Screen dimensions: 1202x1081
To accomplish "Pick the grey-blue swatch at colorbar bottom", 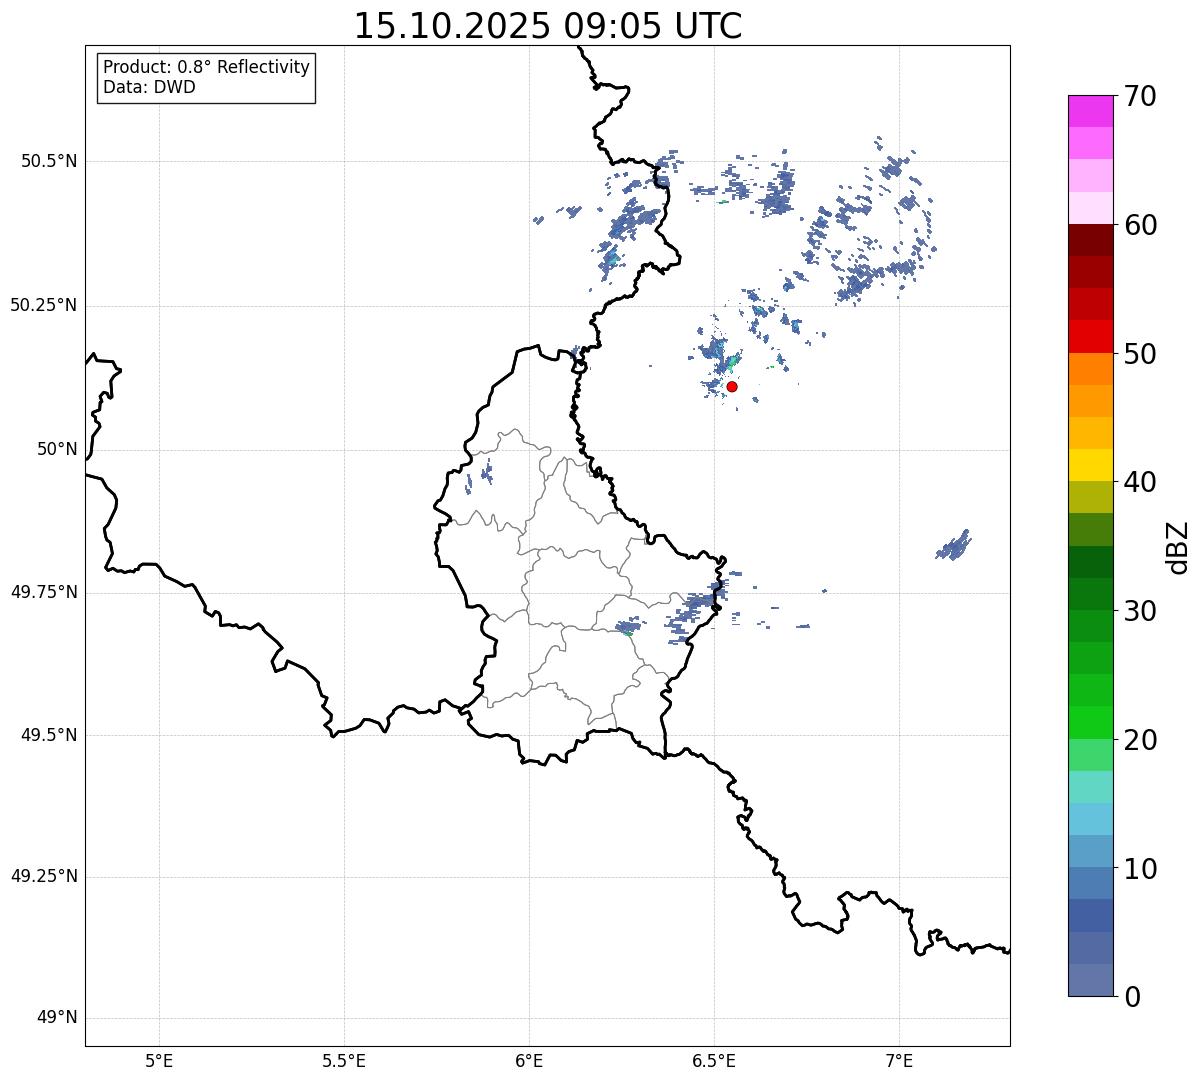I will (1090, 980).
